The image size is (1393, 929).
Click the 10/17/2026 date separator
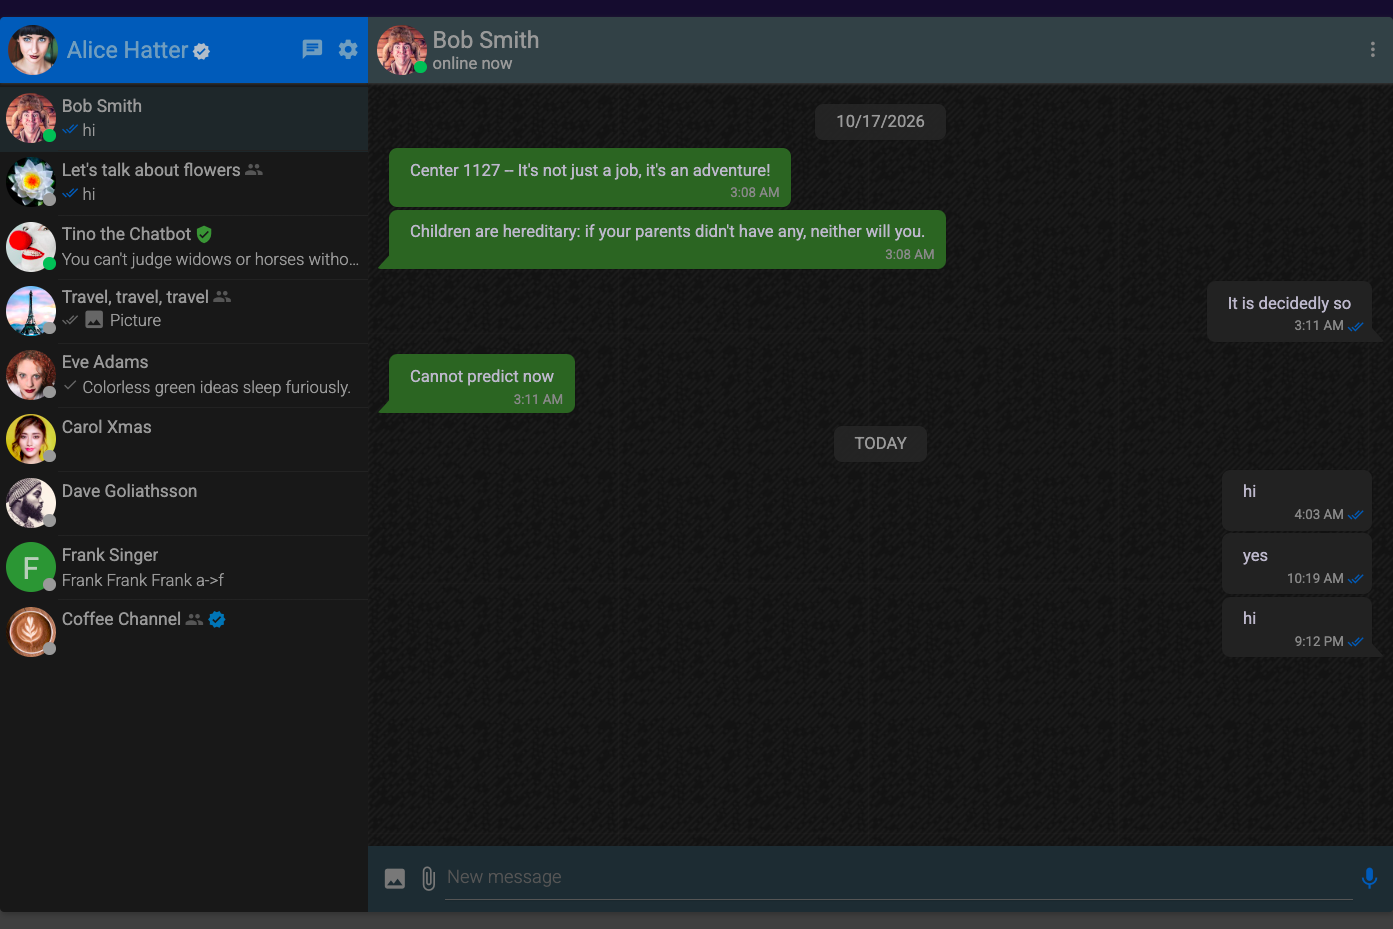coord(880,122)
